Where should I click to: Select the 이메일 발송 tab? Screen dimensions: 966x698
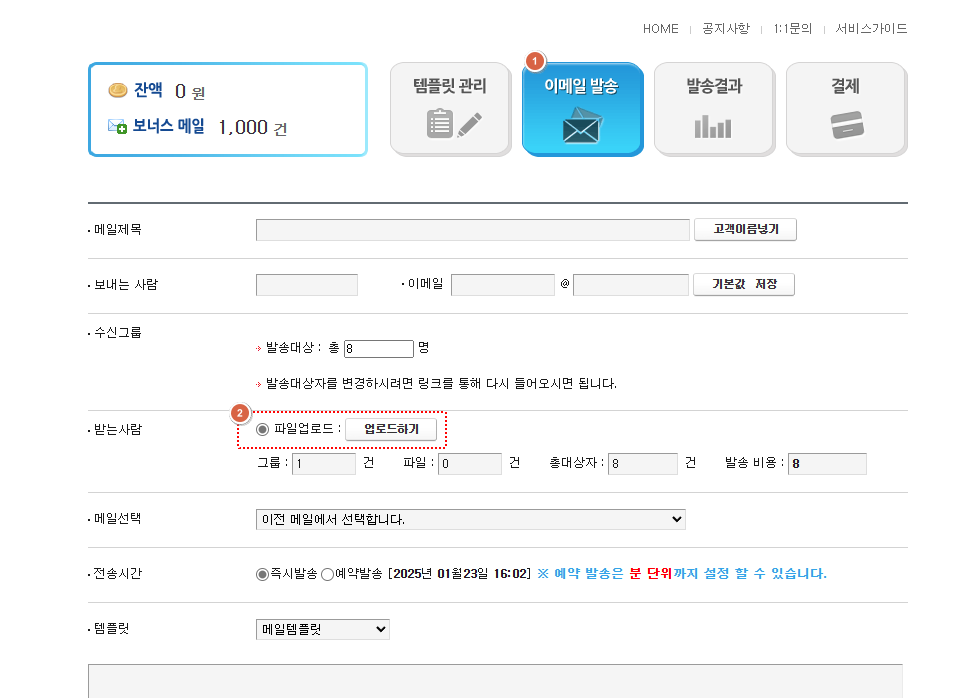[x=582, y=108]
